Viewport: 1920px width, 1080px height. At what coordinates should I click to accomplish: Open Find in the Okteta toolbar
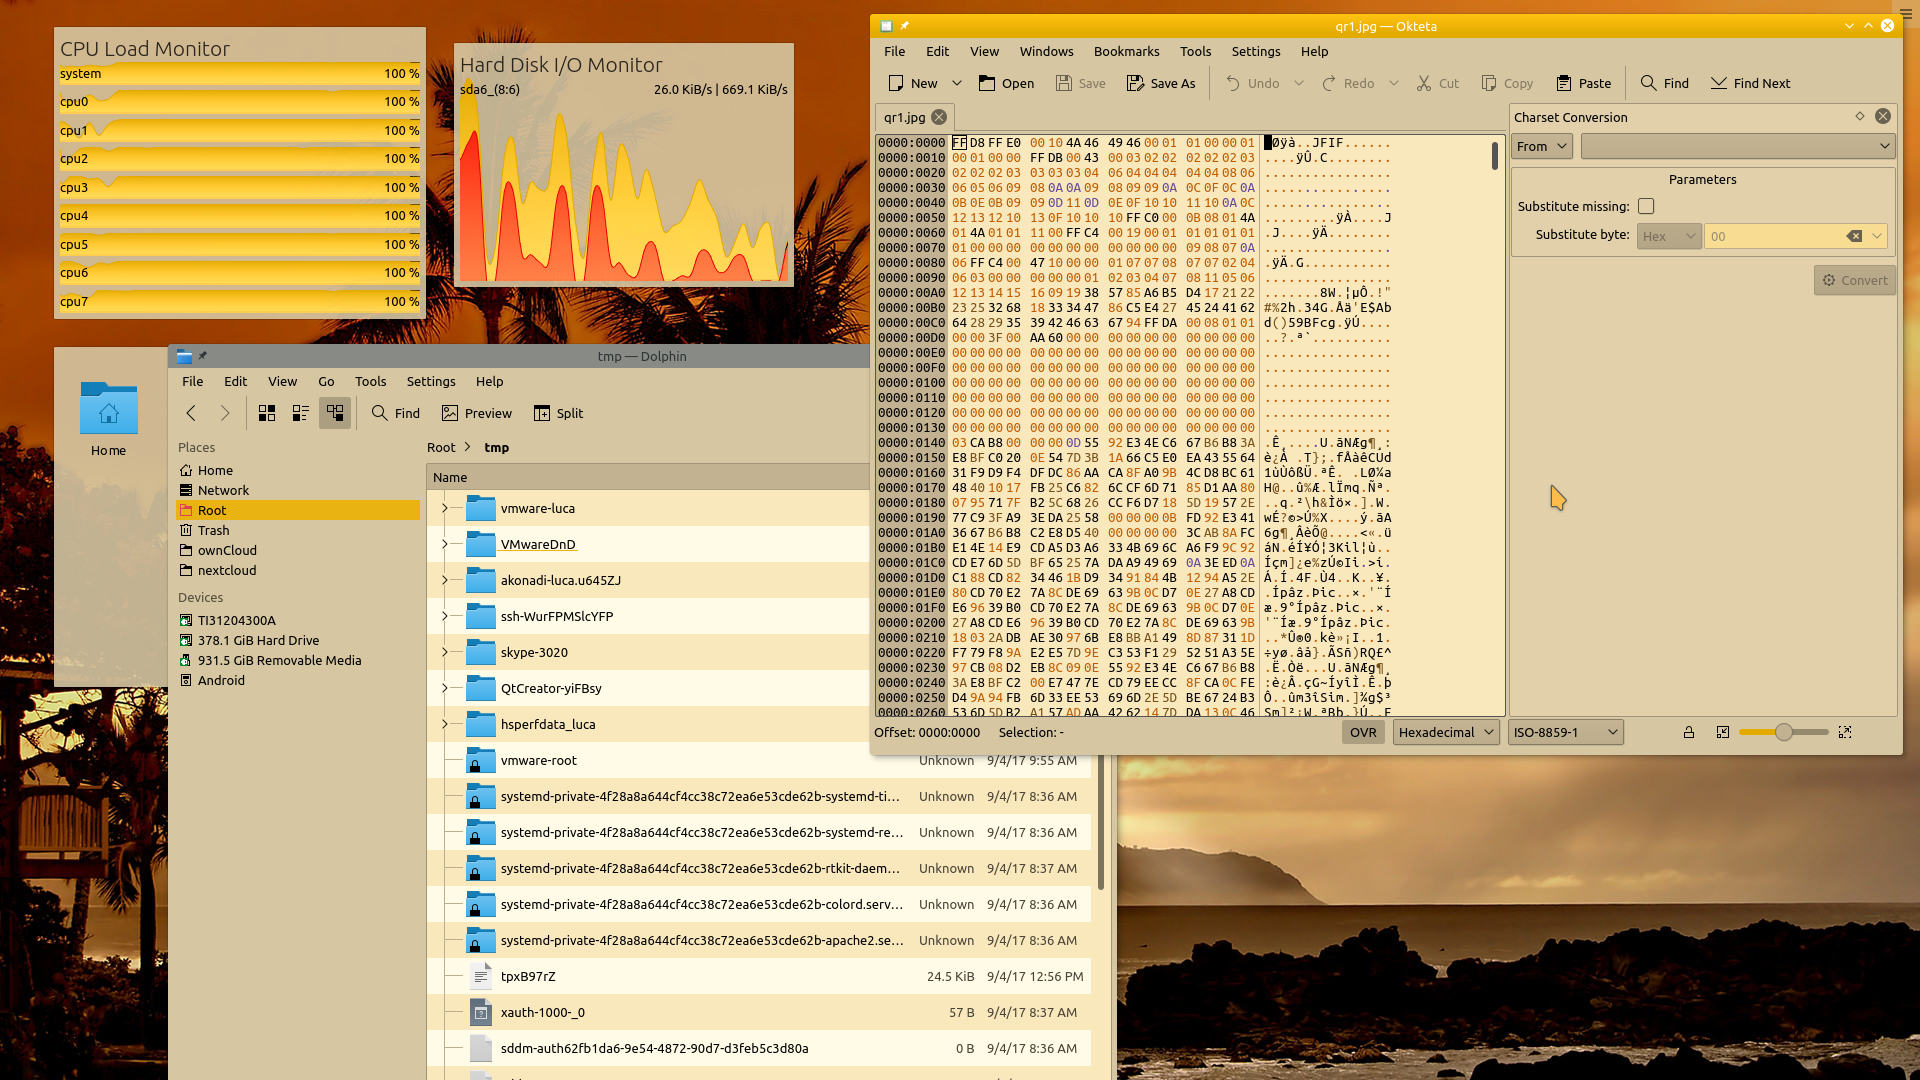(x=1665, y=83)
